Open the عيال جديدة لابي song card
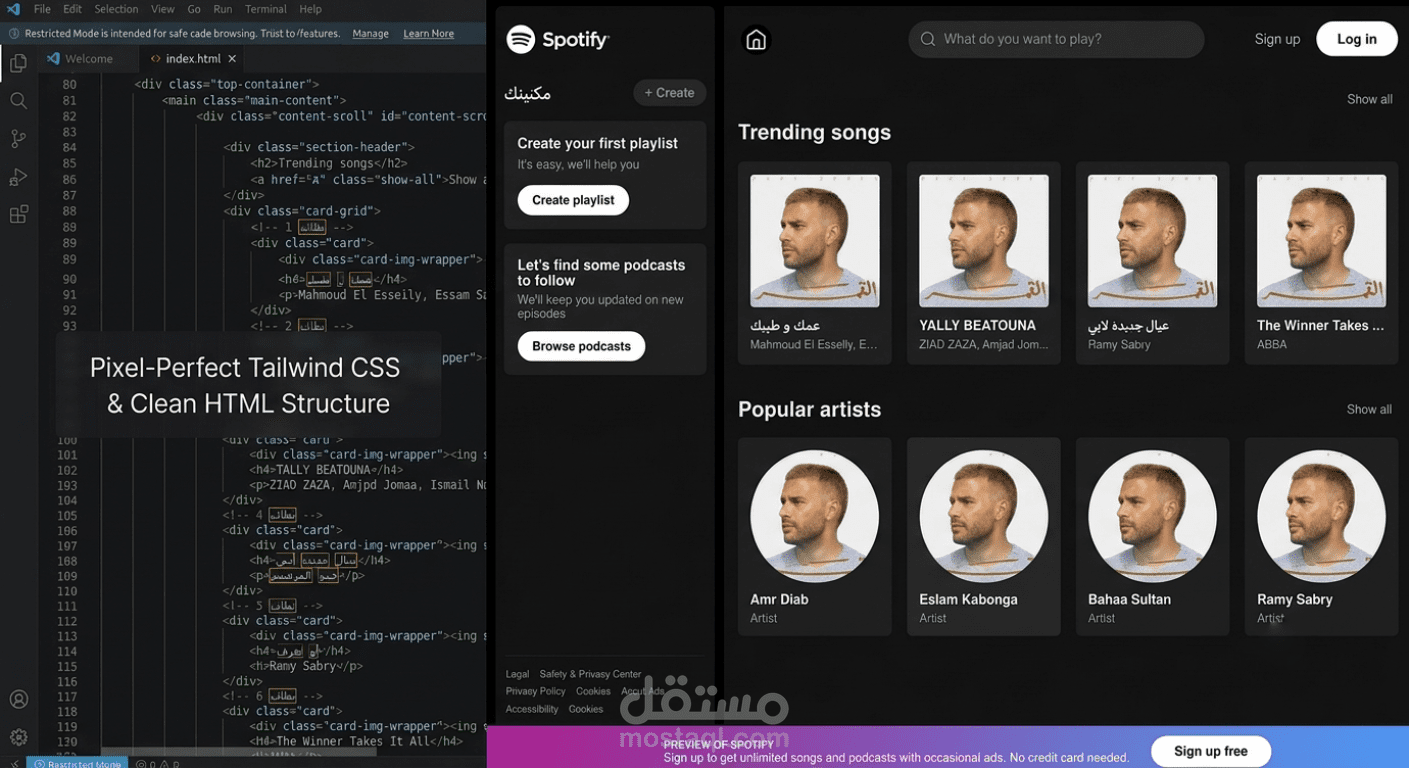 point(1152,262)
